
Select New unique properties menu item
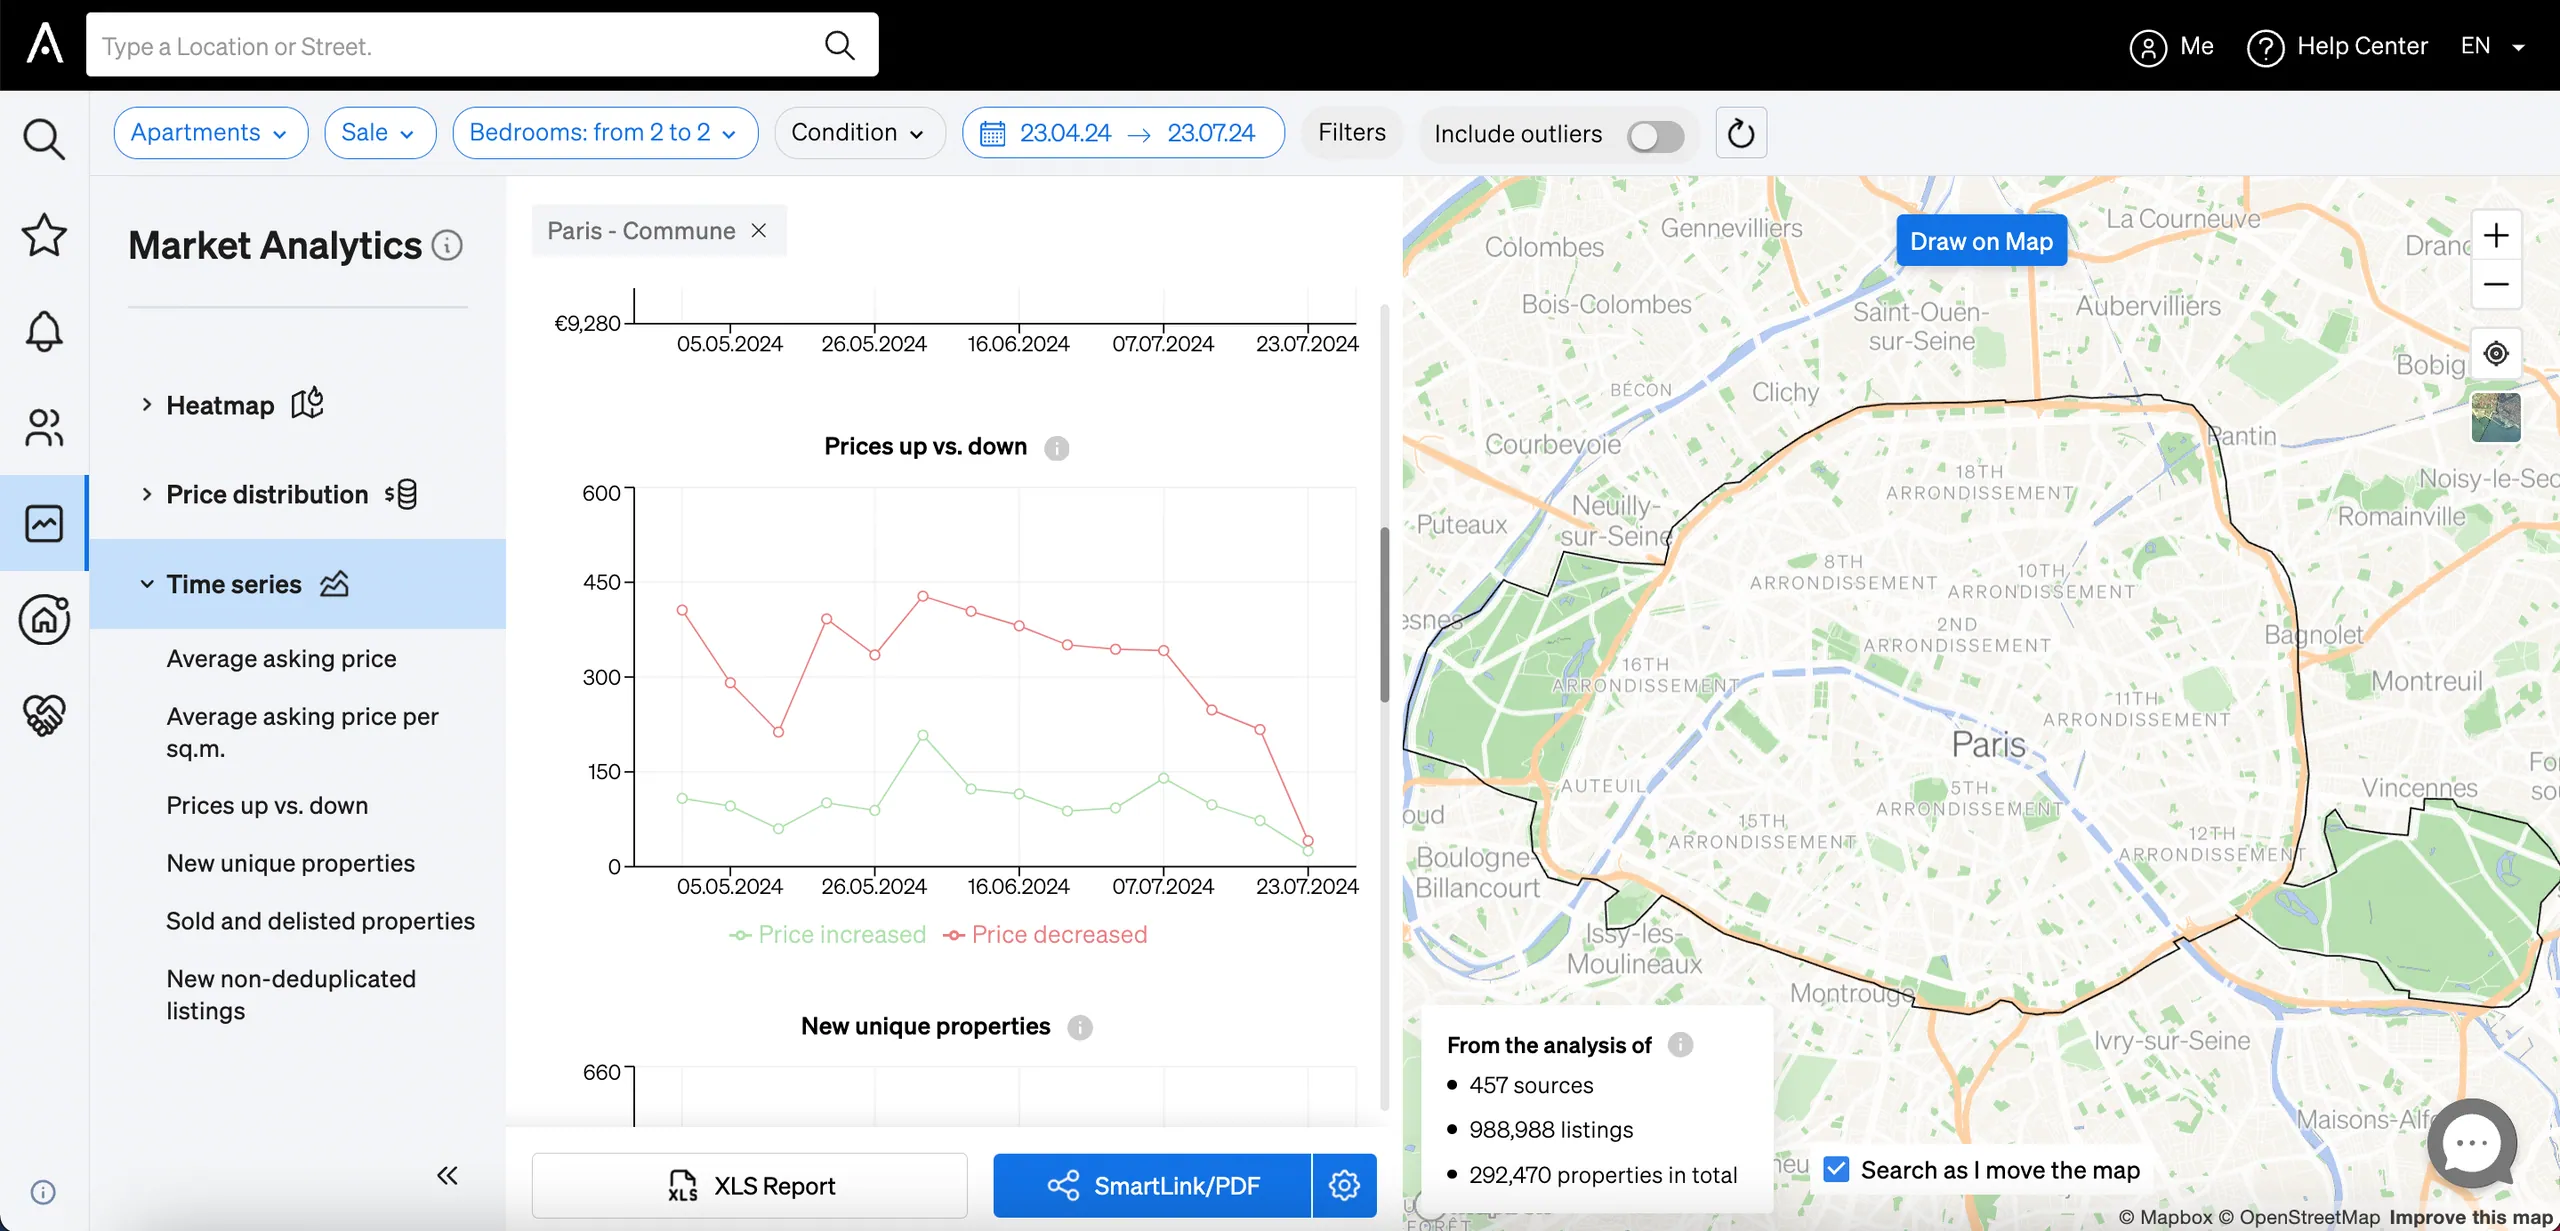point(290,863)
